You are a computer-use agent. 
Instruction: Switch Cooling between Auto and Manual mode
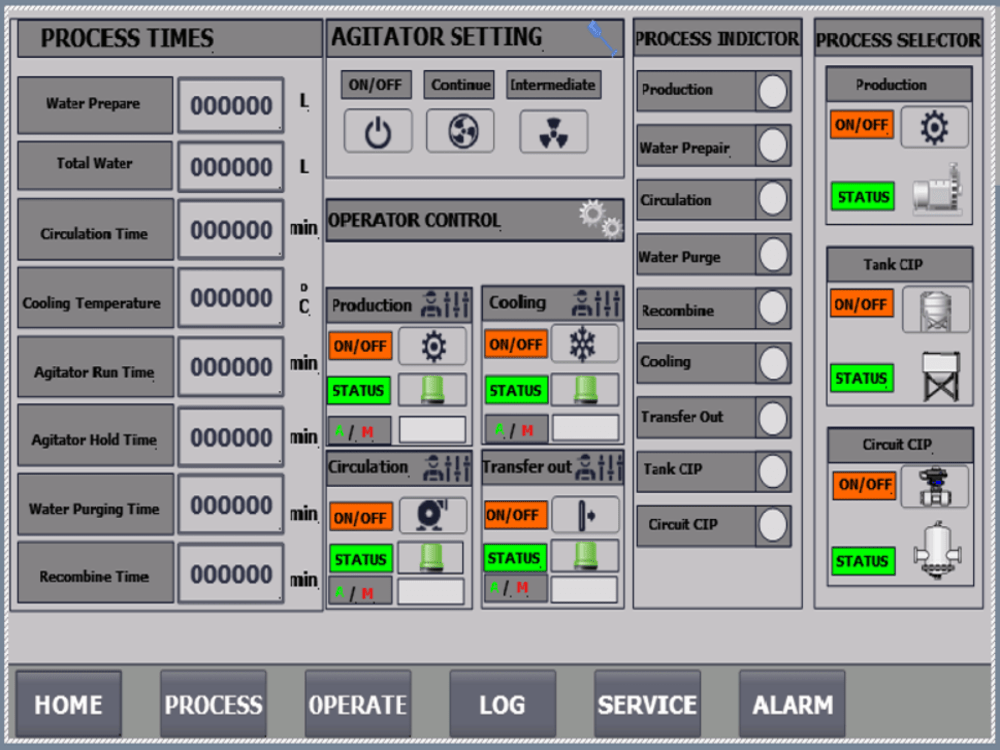516,430
